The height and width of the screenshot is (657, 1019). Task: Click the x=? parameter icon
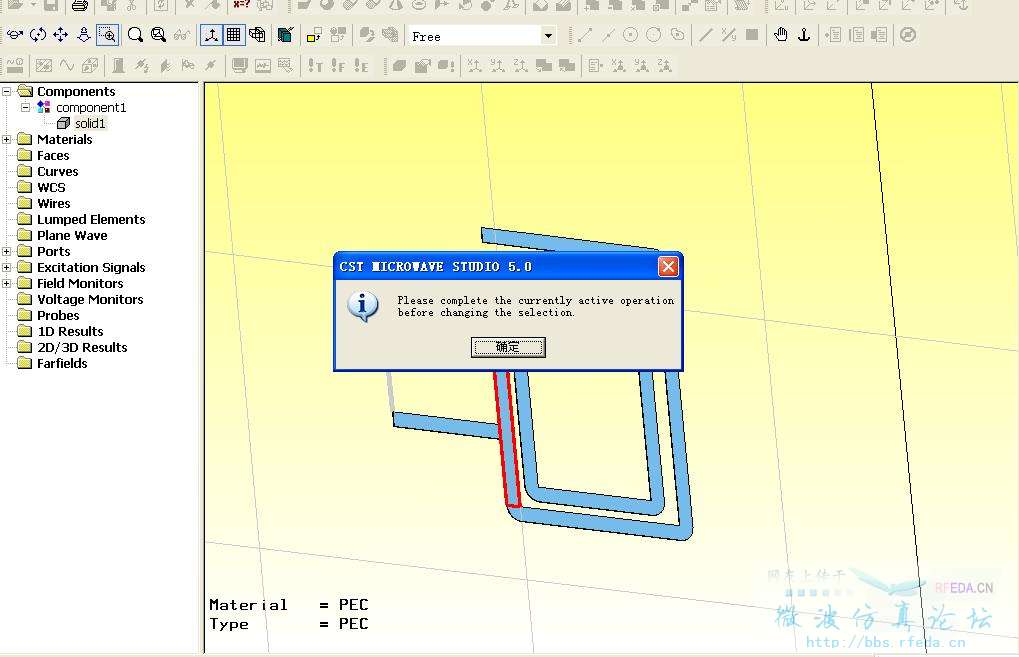click(242, 5)
